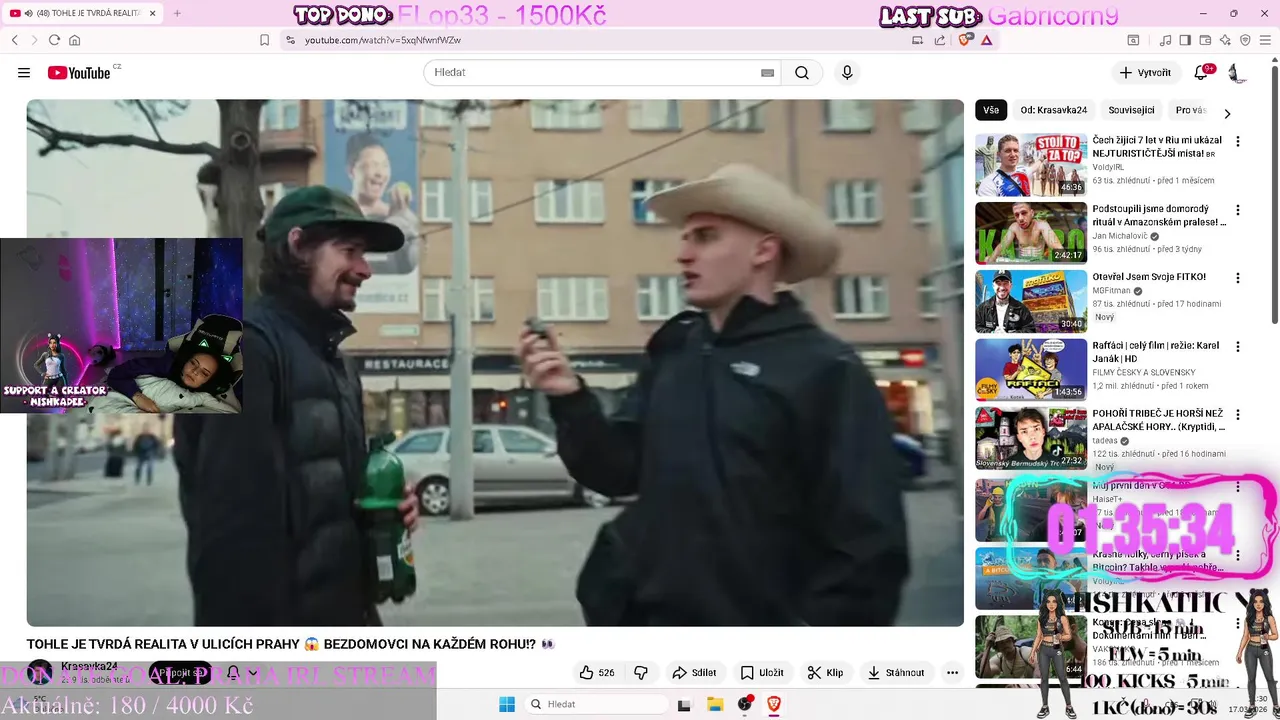The height and width of the screenshot is (720, 1280).
Task: Open the on-screen keyboard in the search box
Action: (x=767, y=73)
